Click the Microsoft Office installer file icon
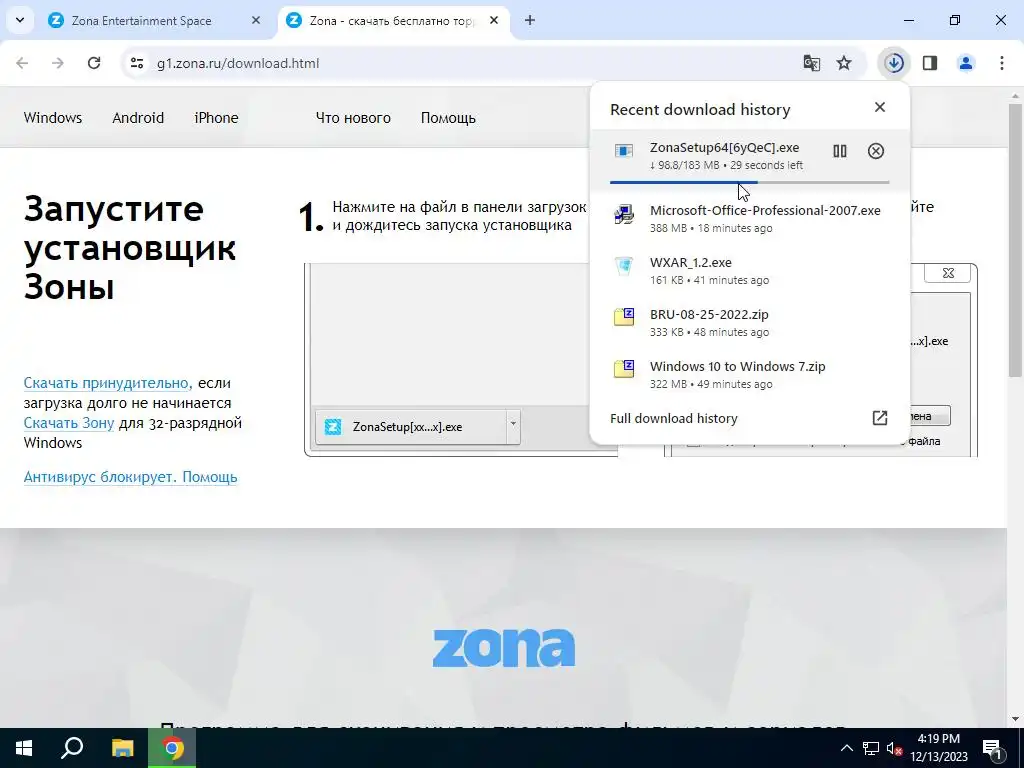1024x768 pixels. coord(624,214)
